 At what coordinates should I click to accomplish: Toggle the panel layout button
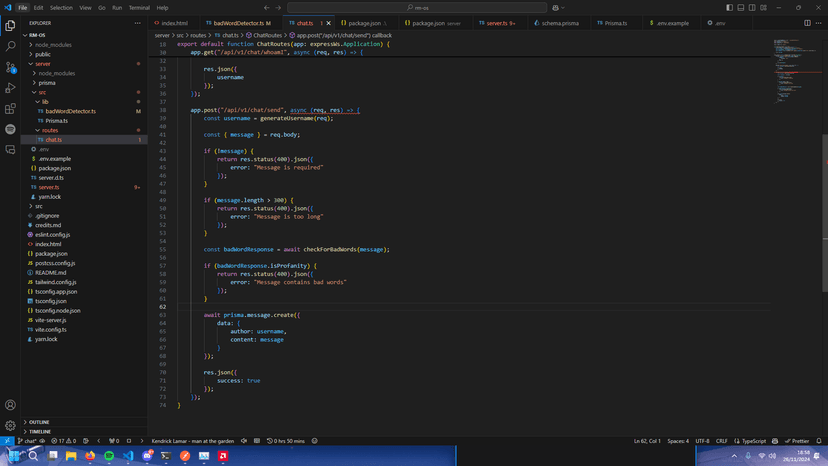coord(741,7)
